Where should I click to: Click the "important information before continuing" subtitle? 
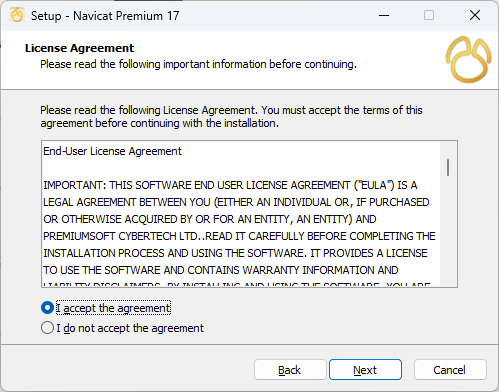[260, 64]
